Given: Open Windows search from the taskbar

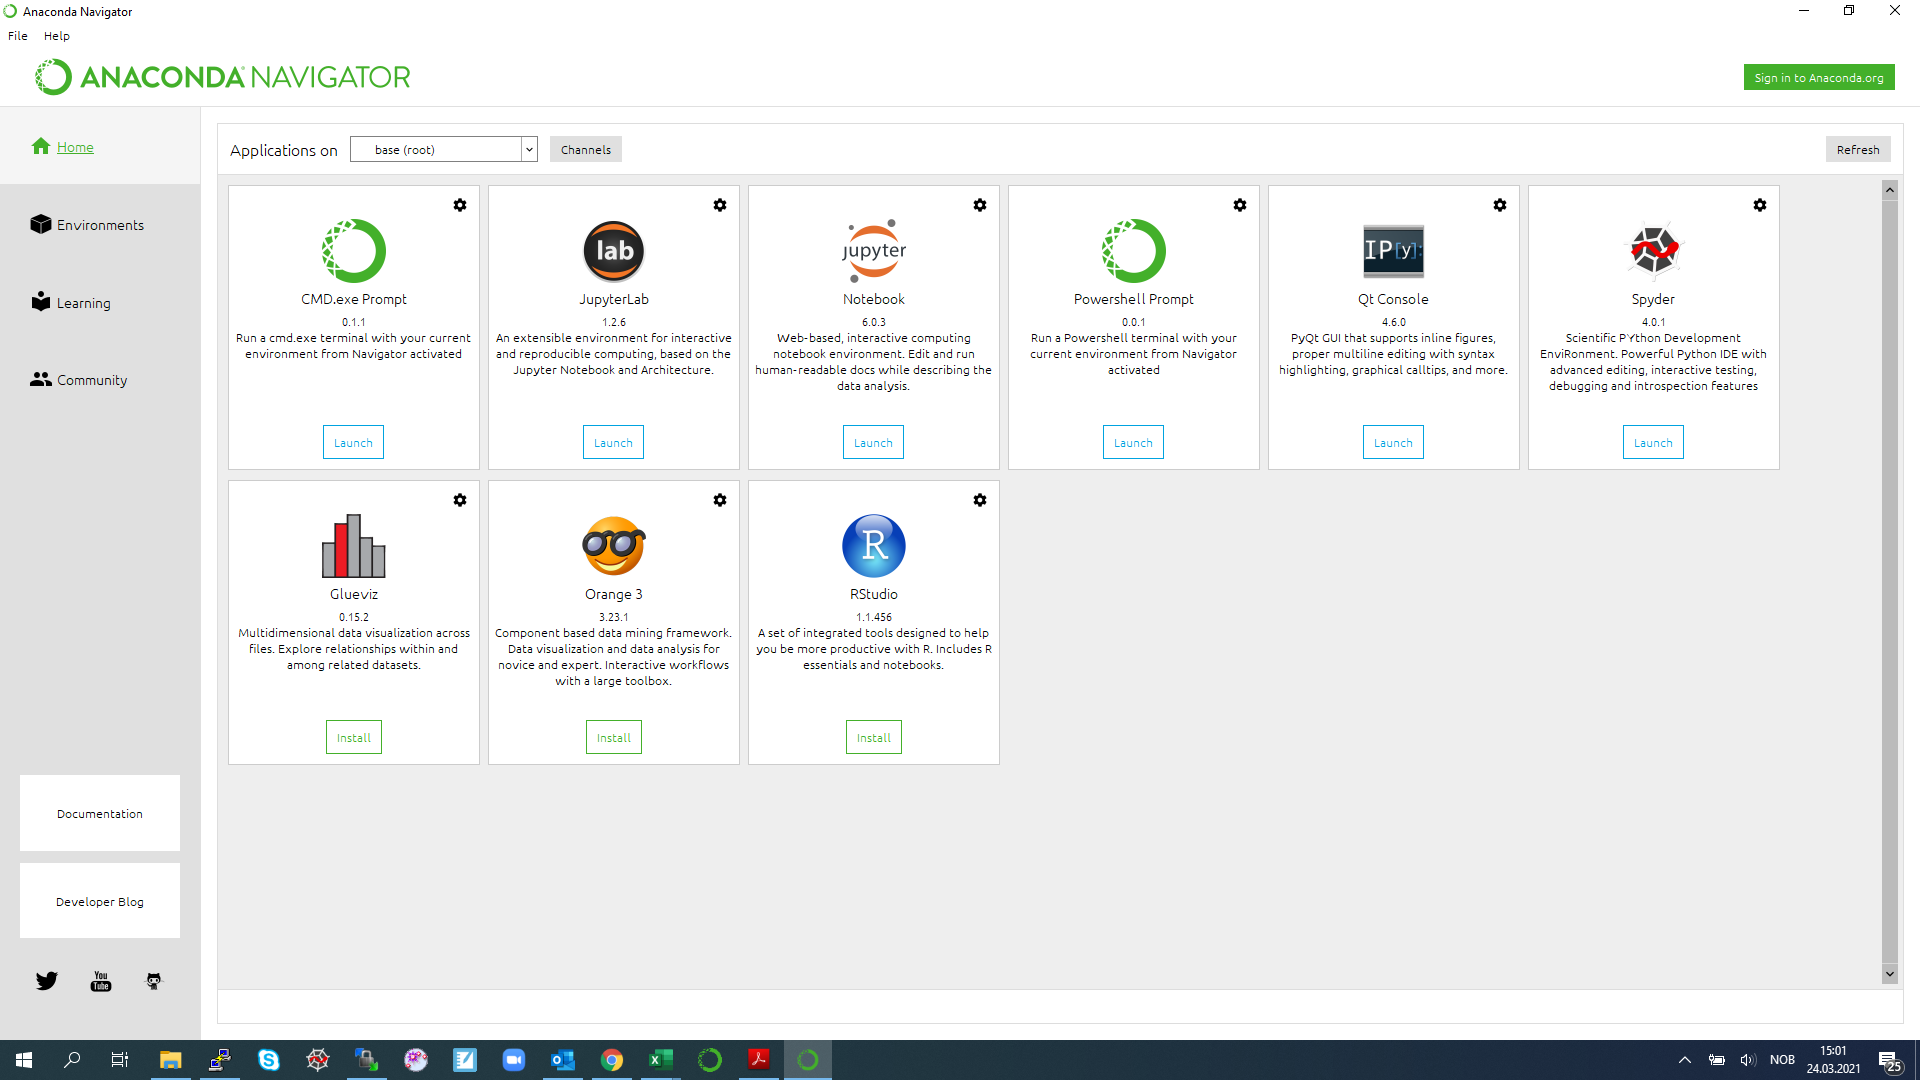Looking at the screenshot, I should point(72,1060).
